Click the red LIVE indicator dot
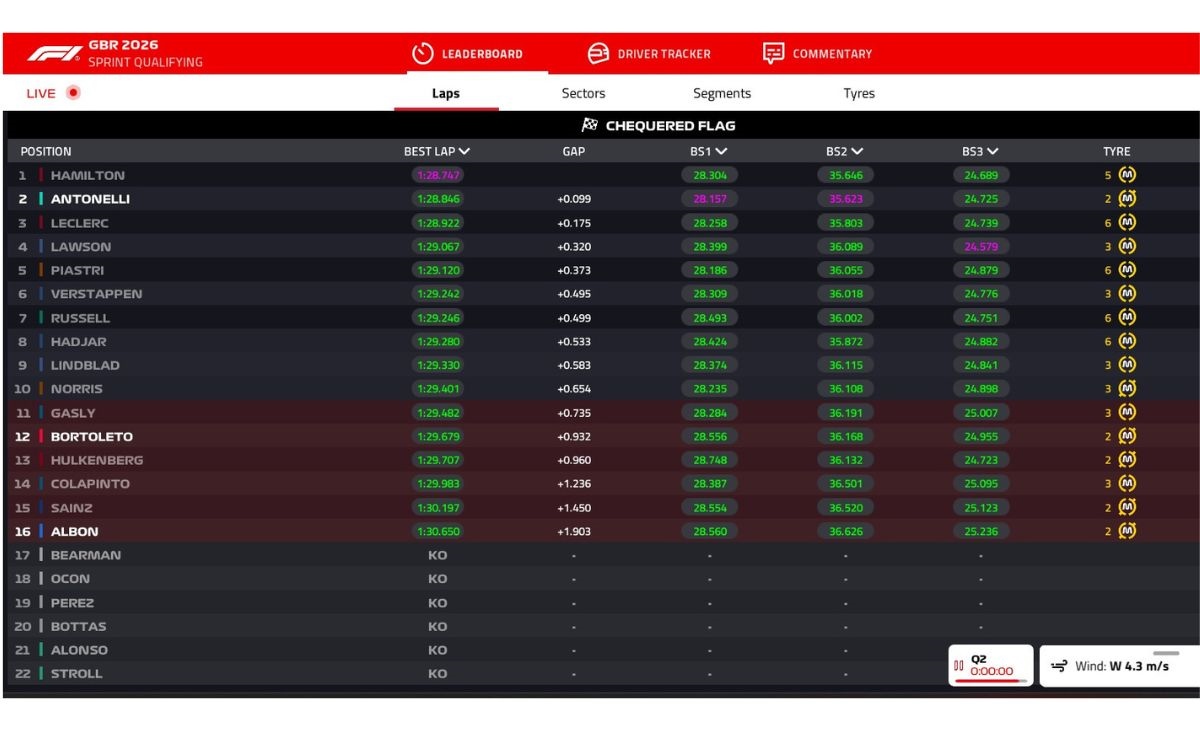The height and width of the screenshot is (729, 1200). (x=73, y=93)
